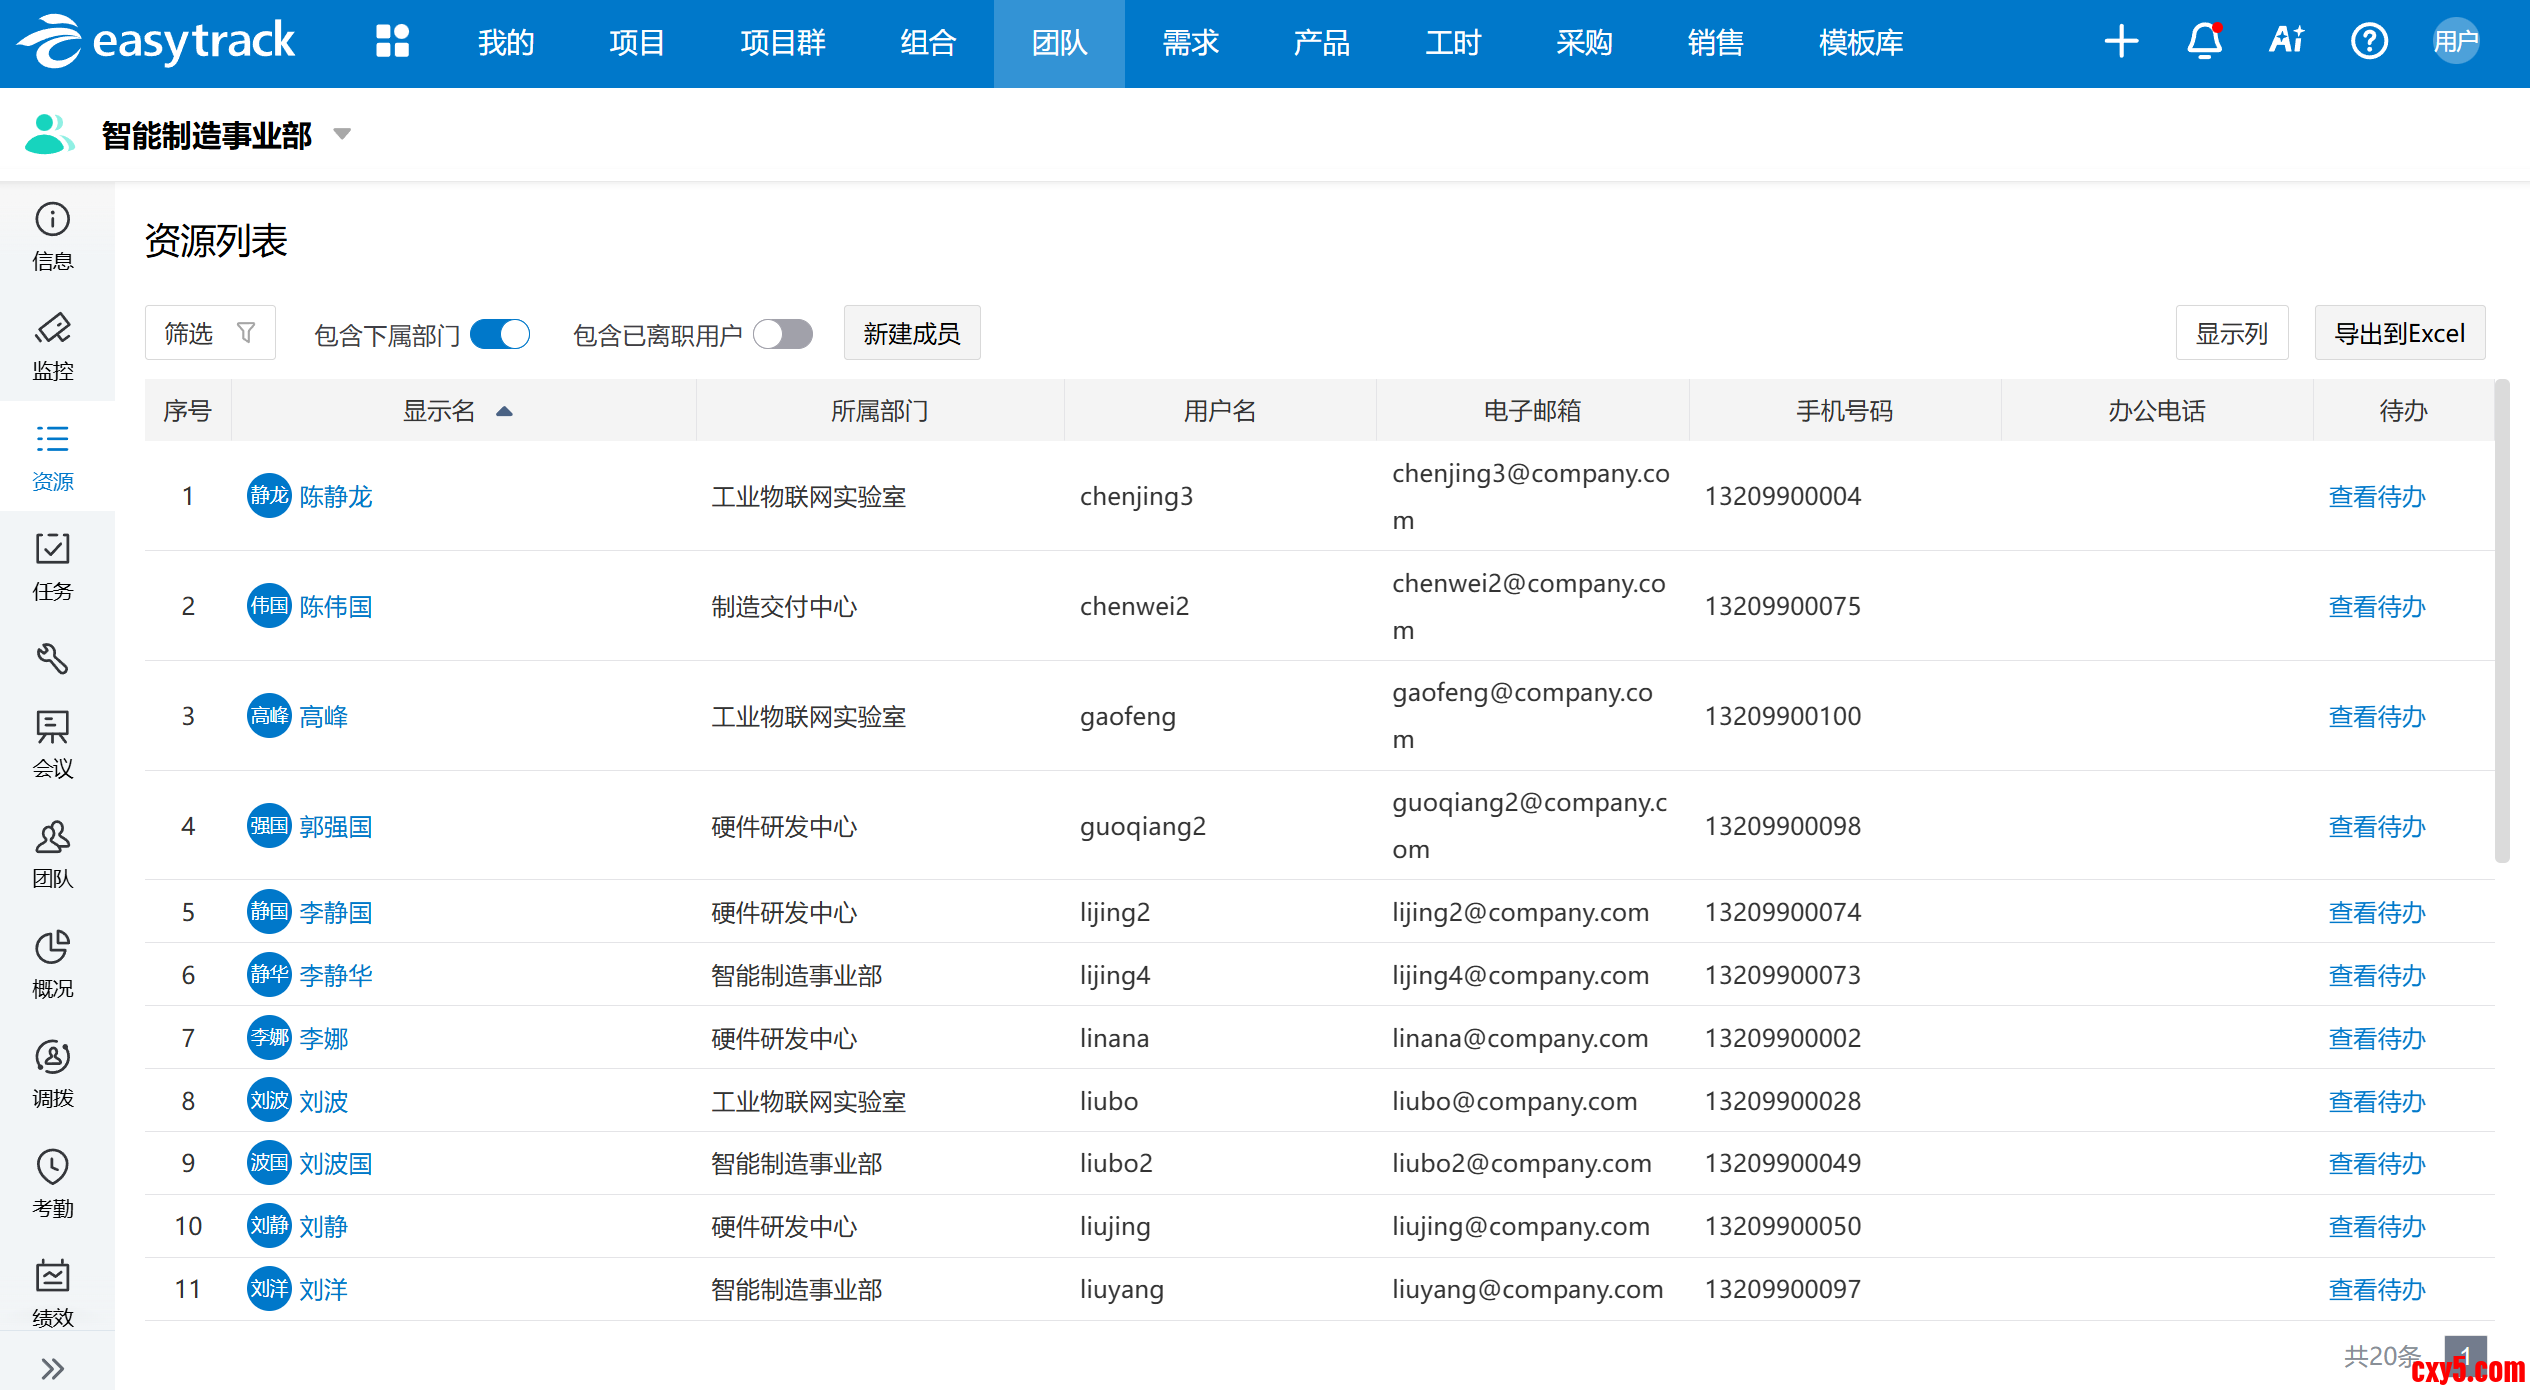Click the help question mark icon
Viewport: 2530px width, 1390px height.
click(2369, 42)
